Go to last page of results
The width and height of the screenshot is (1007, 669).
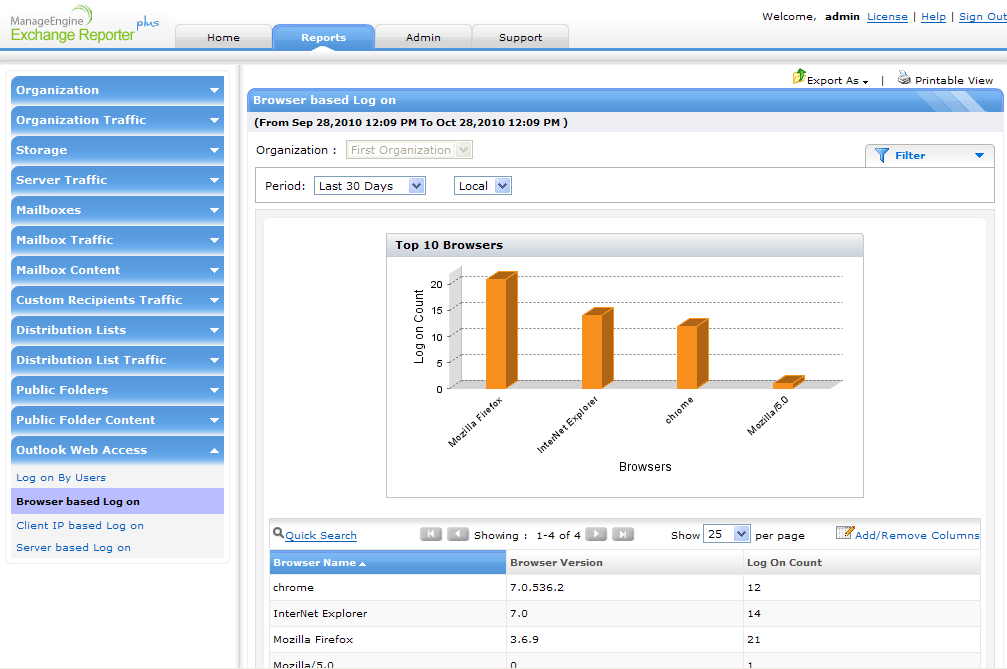622,535
